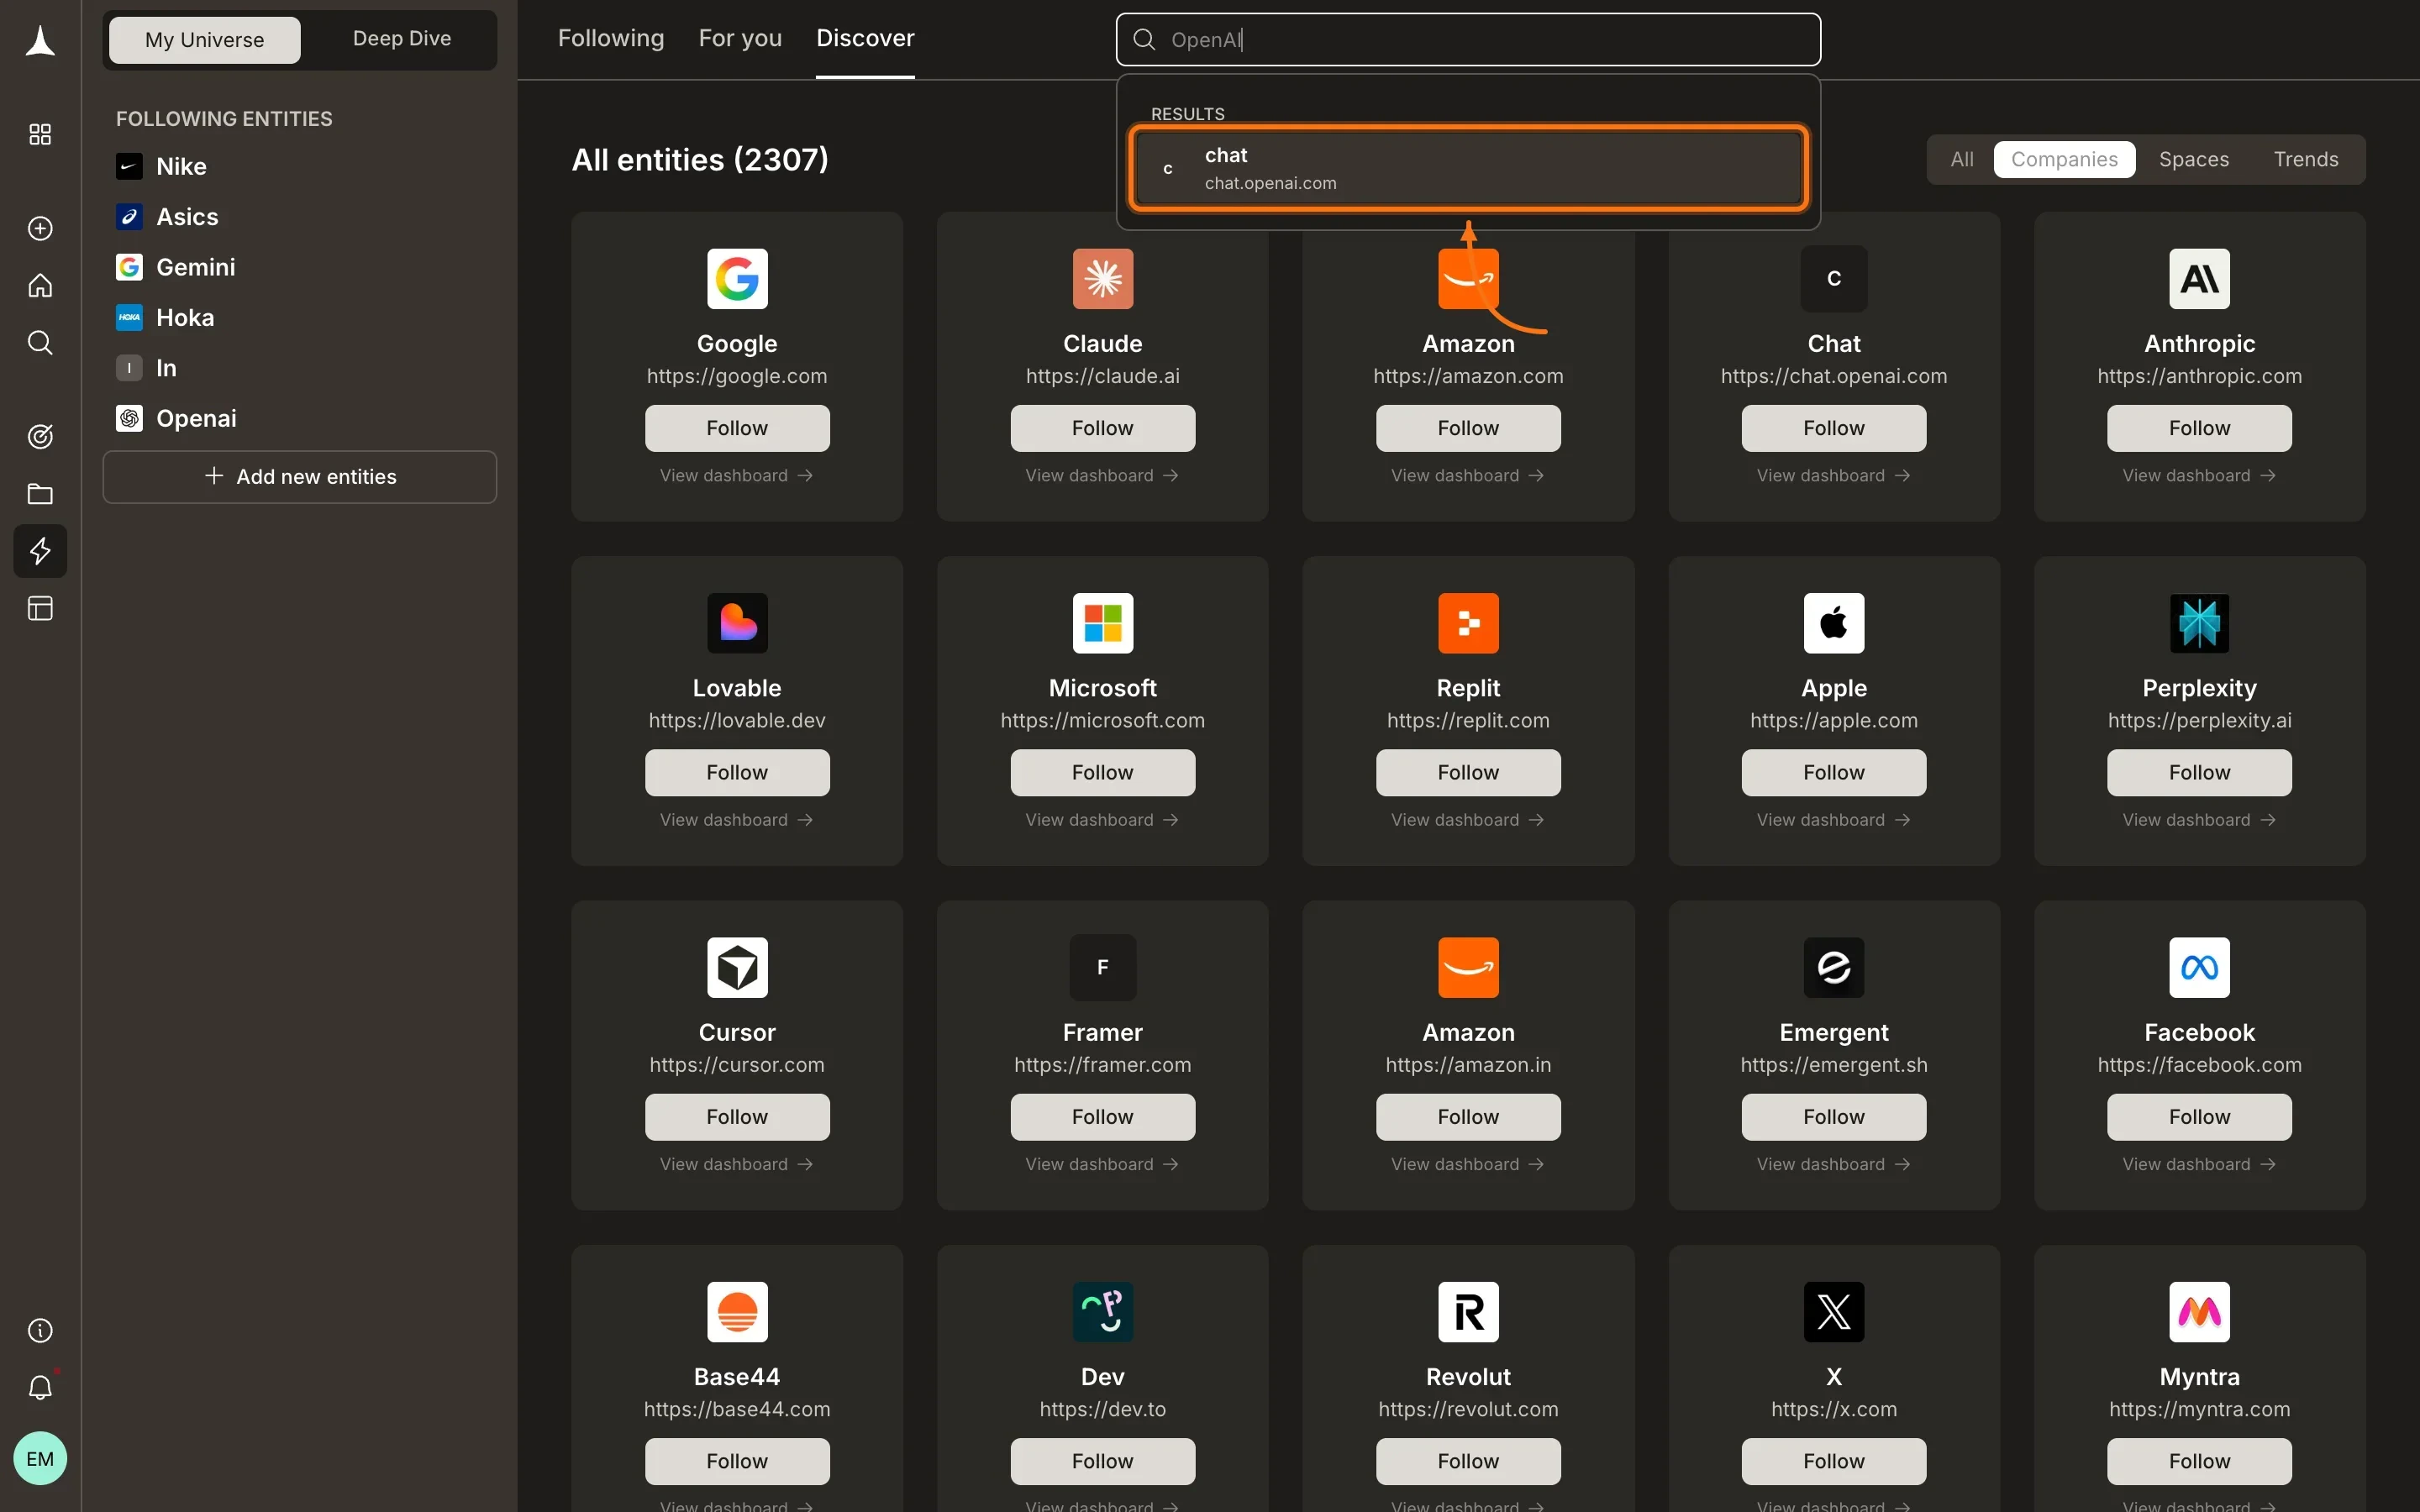2420x1512 pixels.
Task: Open the EM user avatar
Action: 40,1458
